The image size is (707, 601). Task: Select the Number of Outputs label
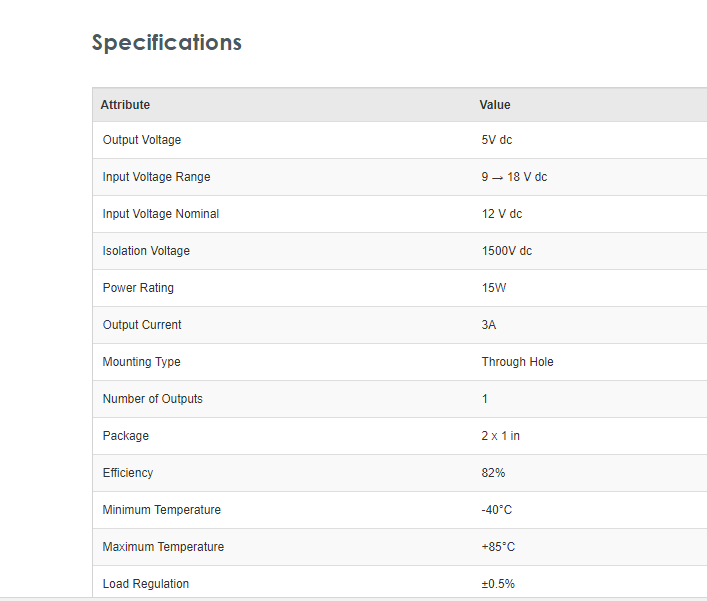152,399
